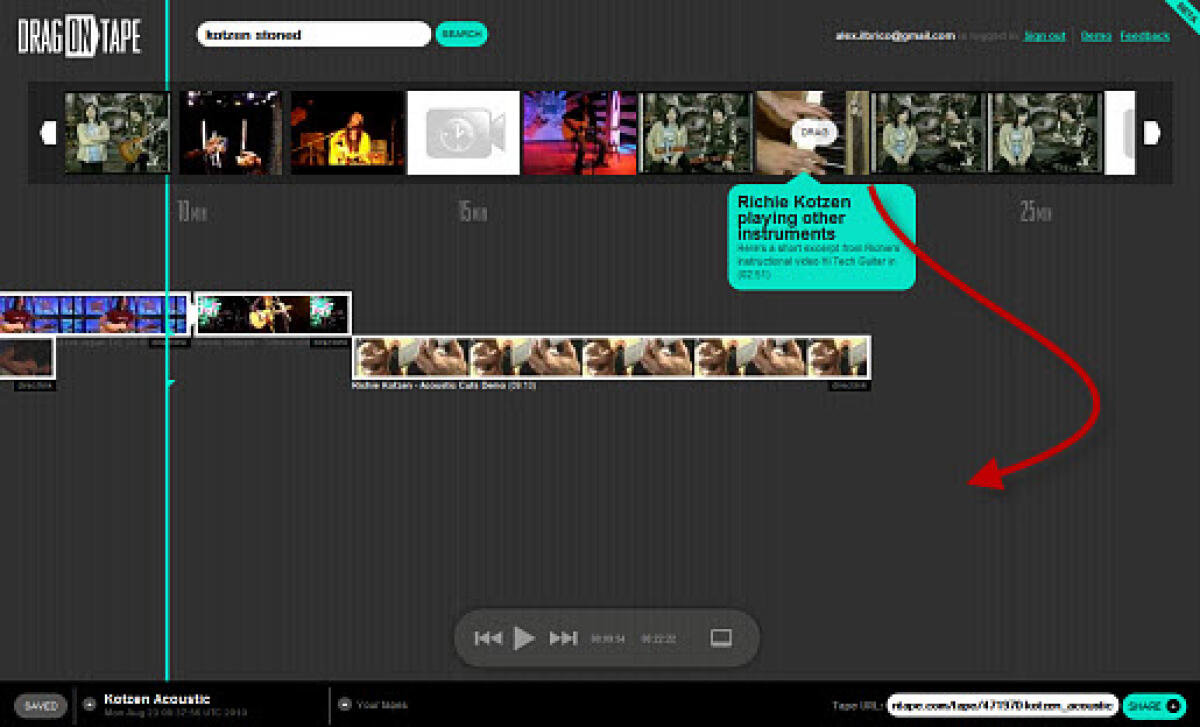Select the last search result thumbnail
The image size is (1200, 727).
(x=1045, y=133)
